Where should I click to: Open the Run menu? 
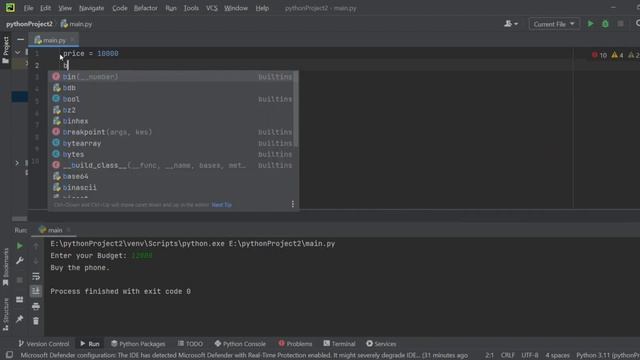click(x=171, y=8)
